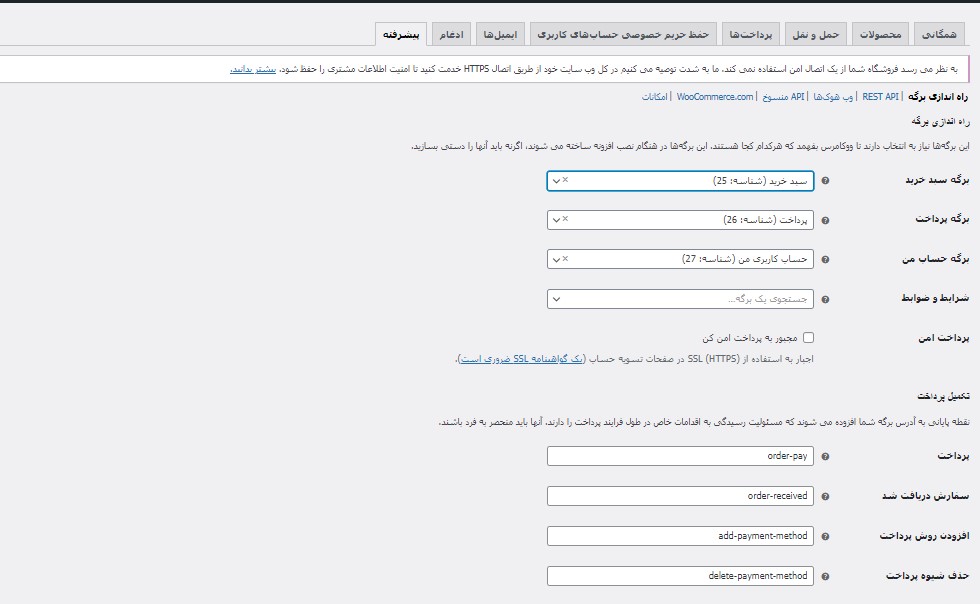
Task: Click help icon beside حساب کاربری من page field
Action: (x=825, y=259)
